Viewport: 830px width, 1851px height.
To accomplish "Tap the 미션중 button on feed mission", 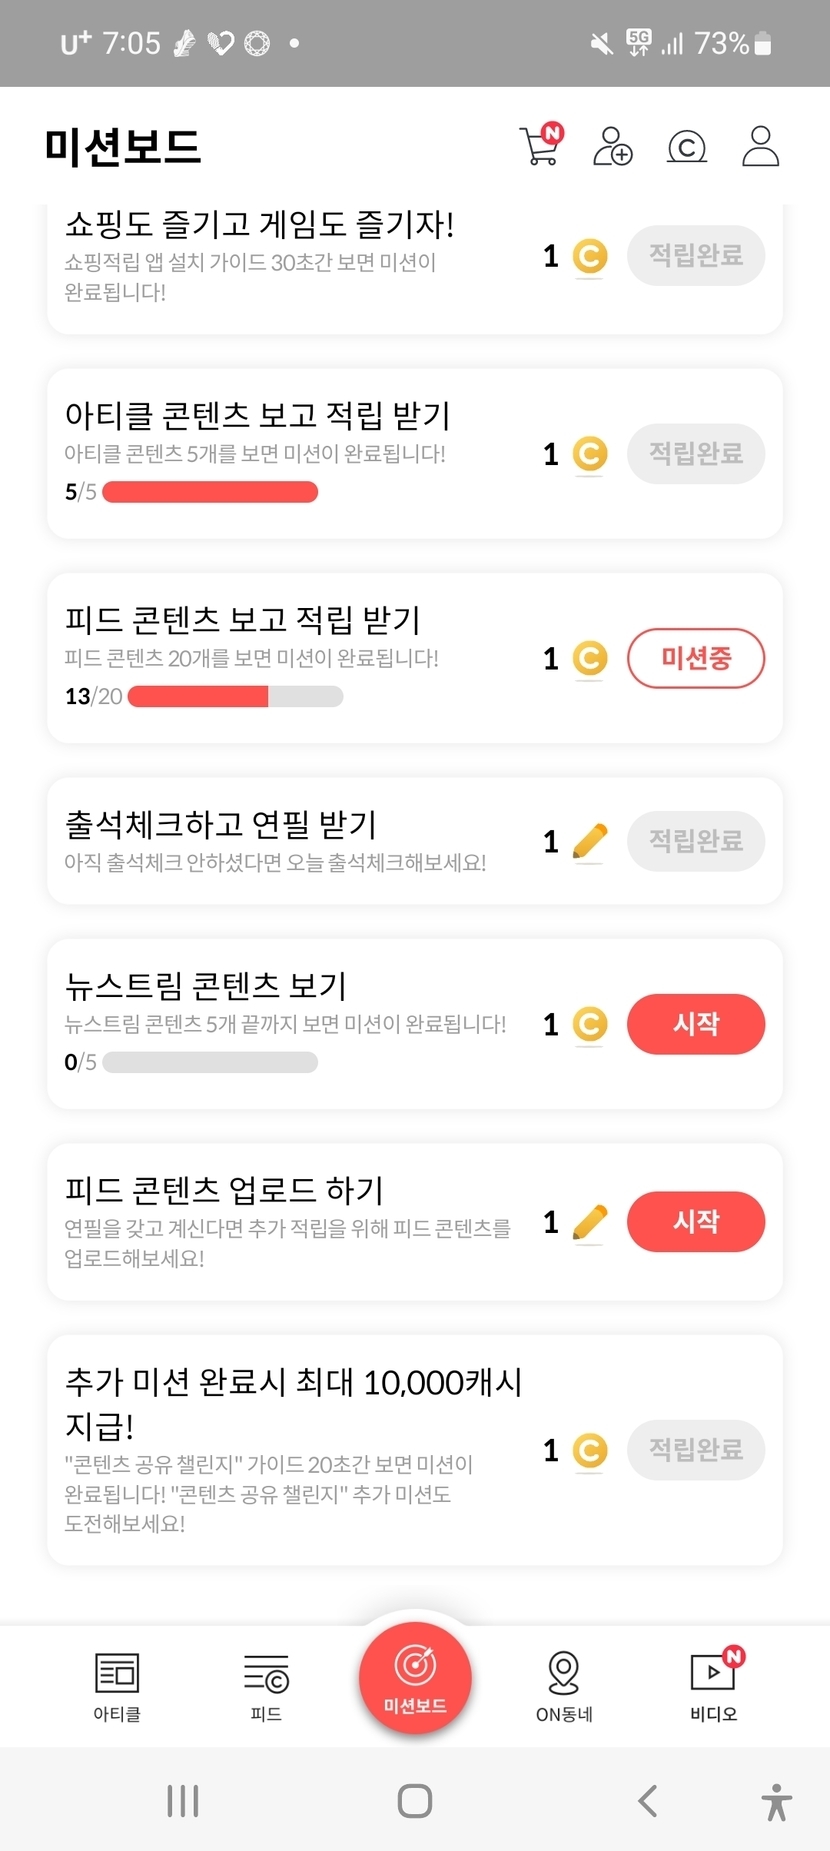I will (x=696, y=658).
